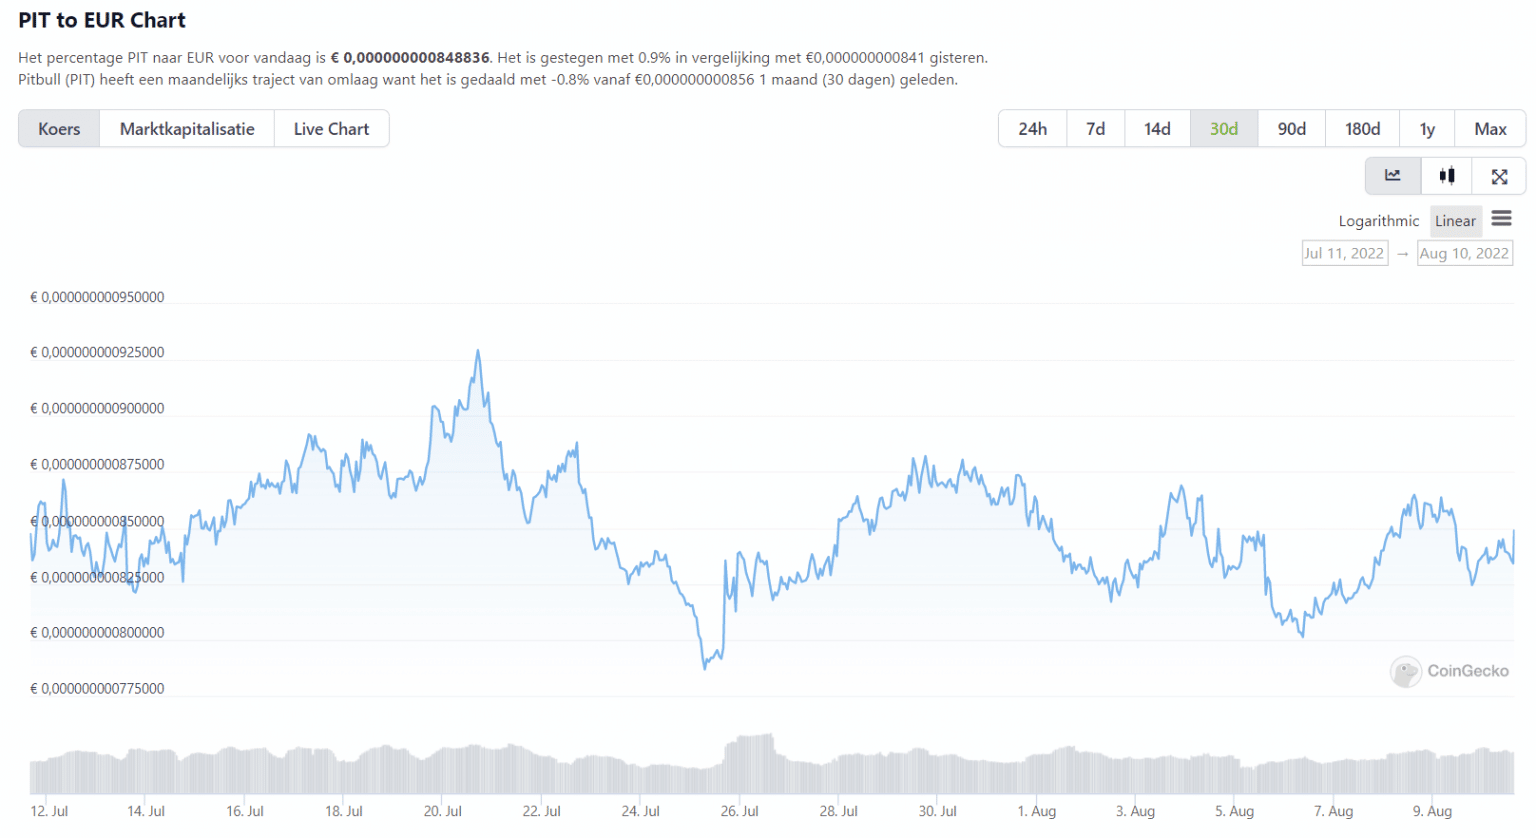Click the volume spike near 26. Jul
Viewport: 1536px width, 838px height.
750,764
